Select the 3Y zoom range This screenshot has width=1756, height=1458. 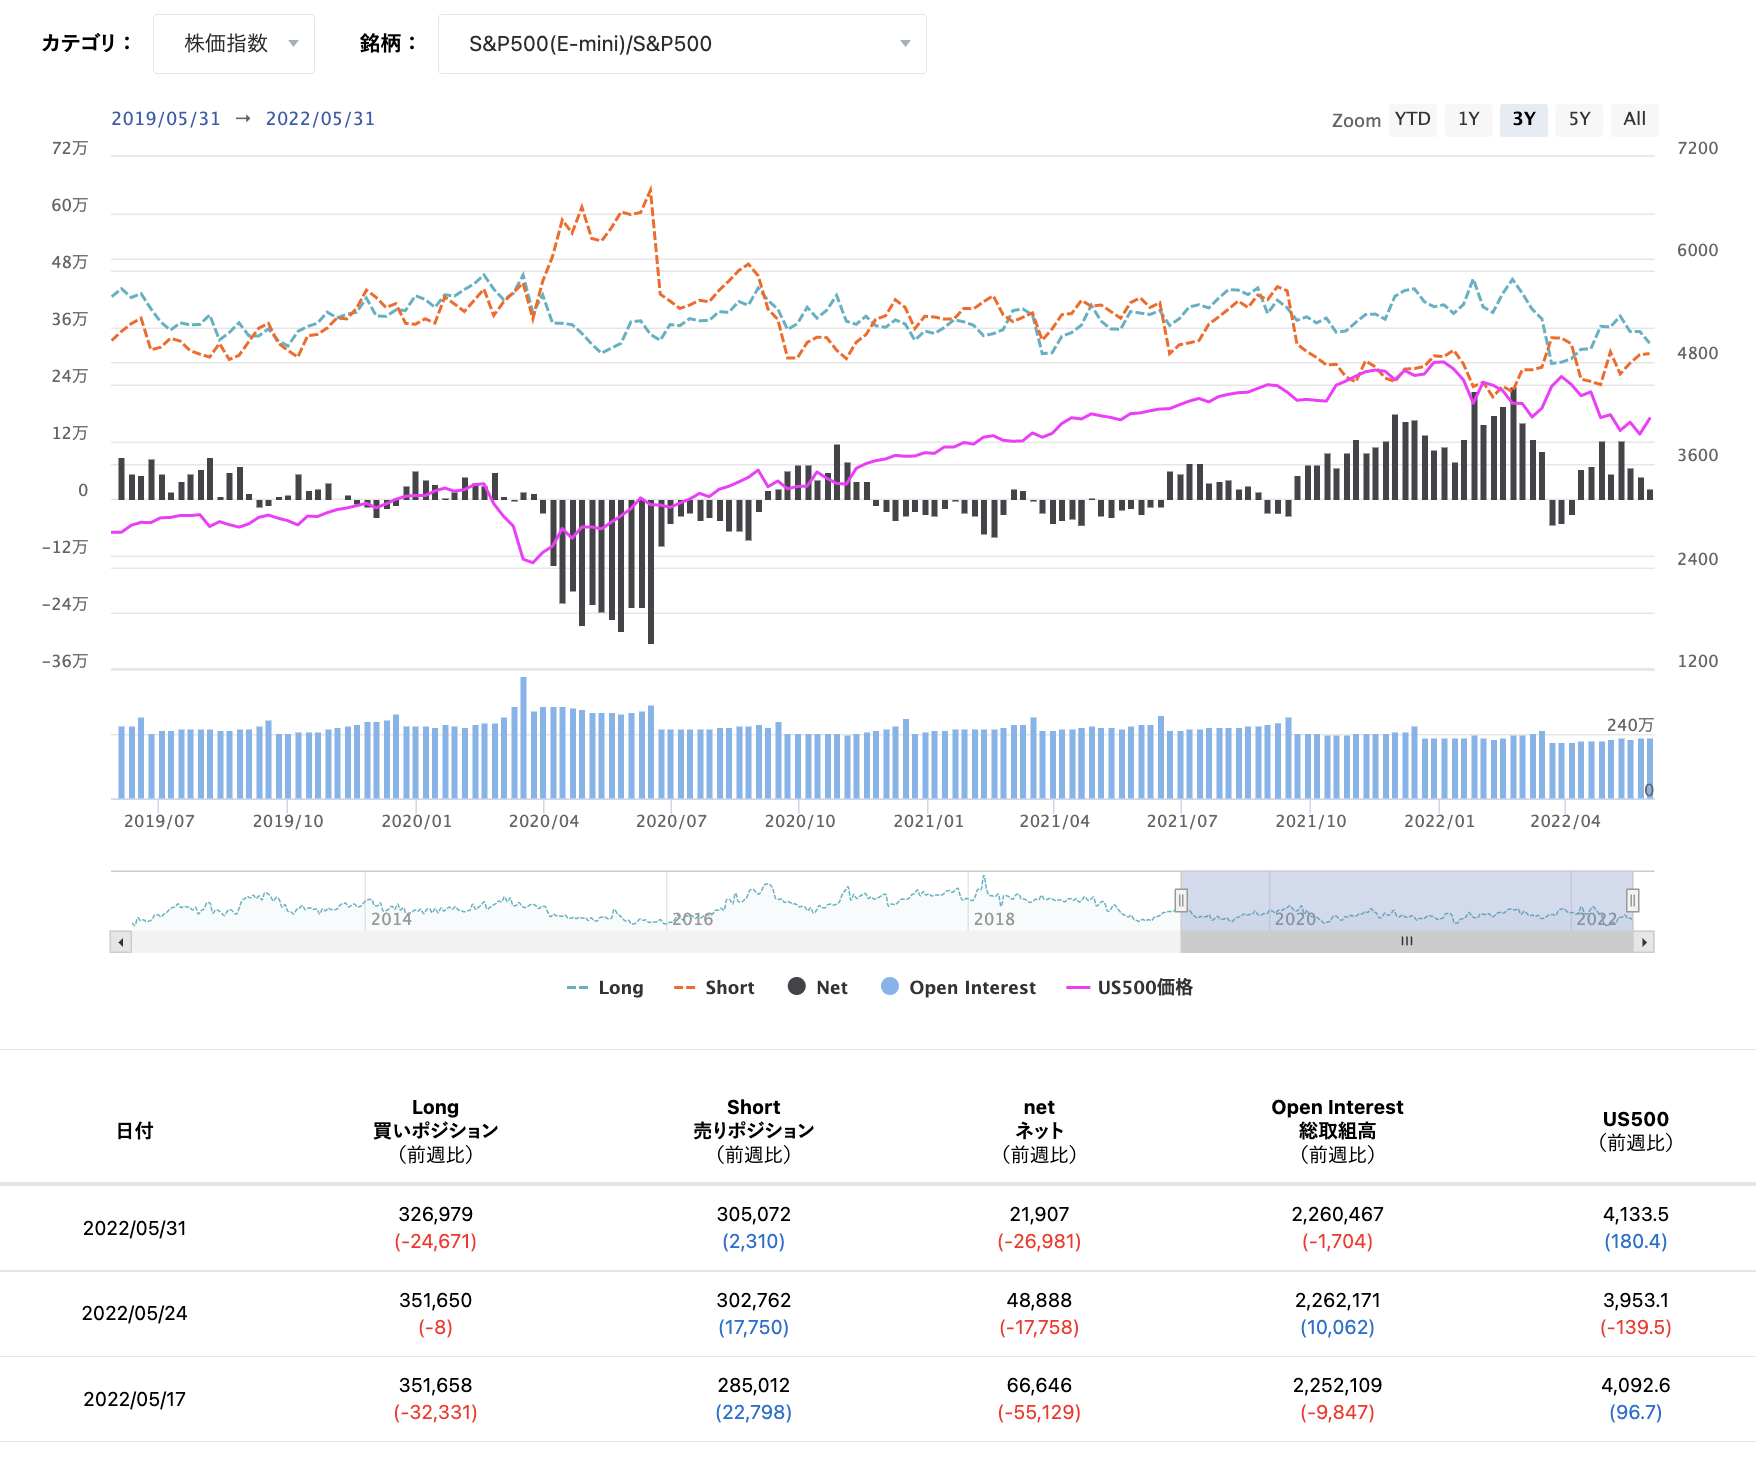click(x=1523, y=119)
